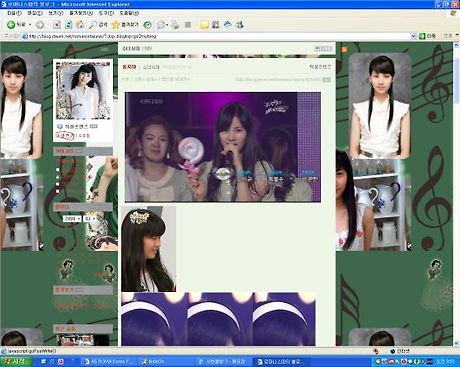The width and height of the screenshot is (460, 367).
Task: Open the 파일(F) File menu
Action: pos(14,13)
